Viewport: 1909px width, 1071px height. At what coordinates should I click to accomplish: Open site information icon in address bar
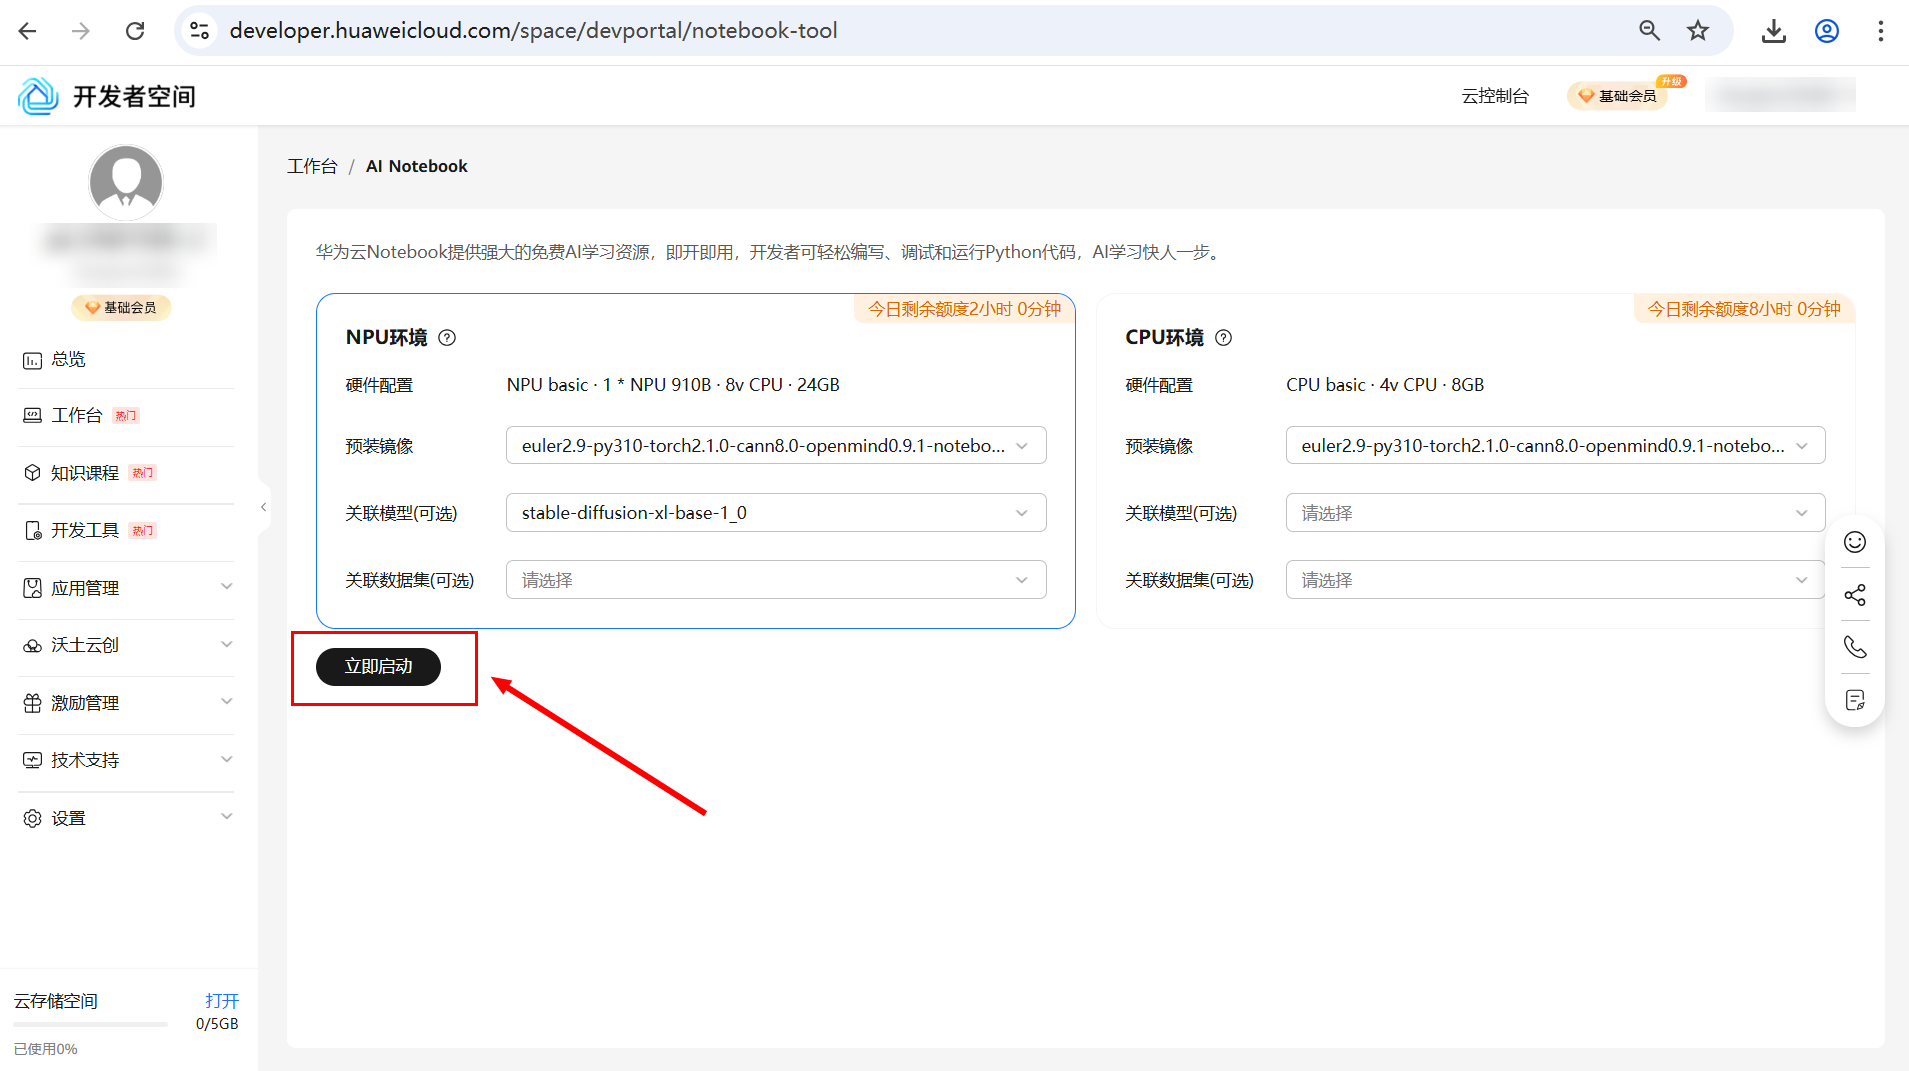coord(200,31)
